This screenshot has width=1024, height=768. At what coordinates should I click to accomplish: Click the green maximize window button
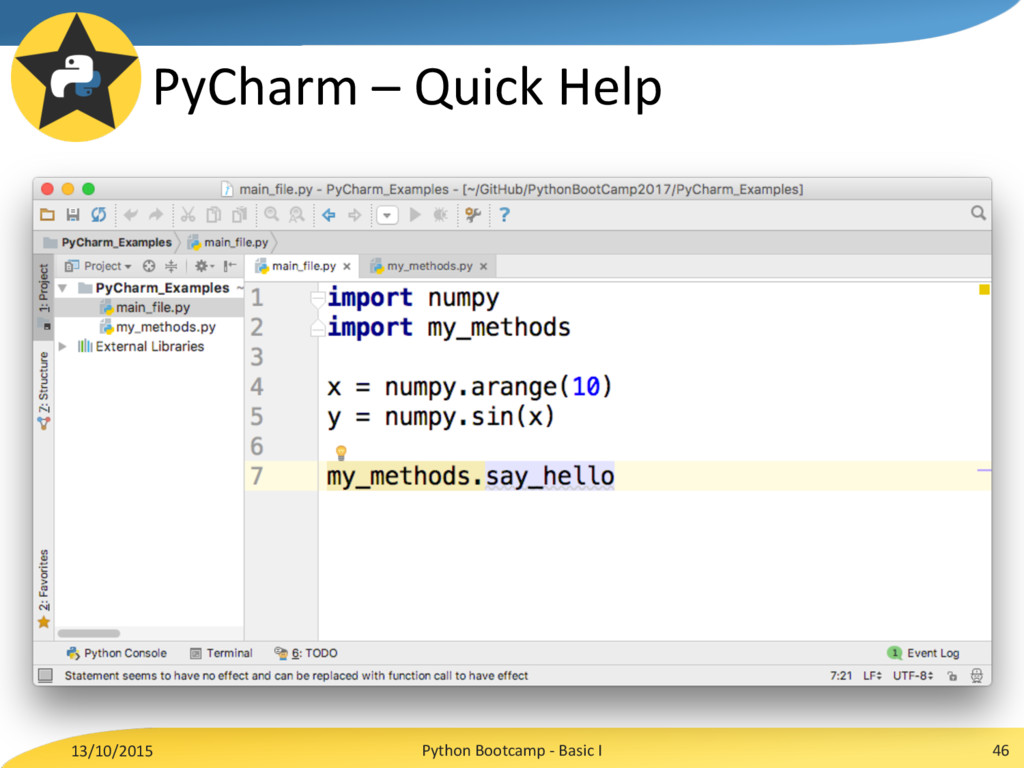[88, 189]
